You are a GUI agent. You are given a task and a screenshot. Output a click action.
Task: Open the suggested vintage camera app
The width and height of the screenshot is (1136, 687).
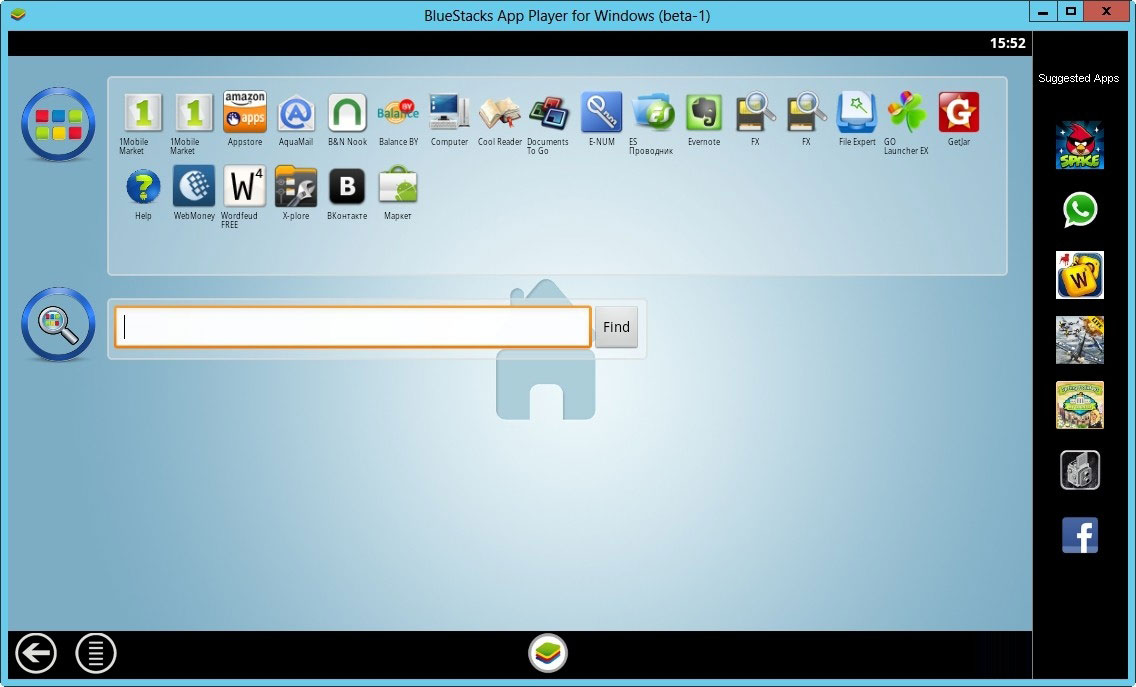pyautogui.click(x=1079, y=470)
